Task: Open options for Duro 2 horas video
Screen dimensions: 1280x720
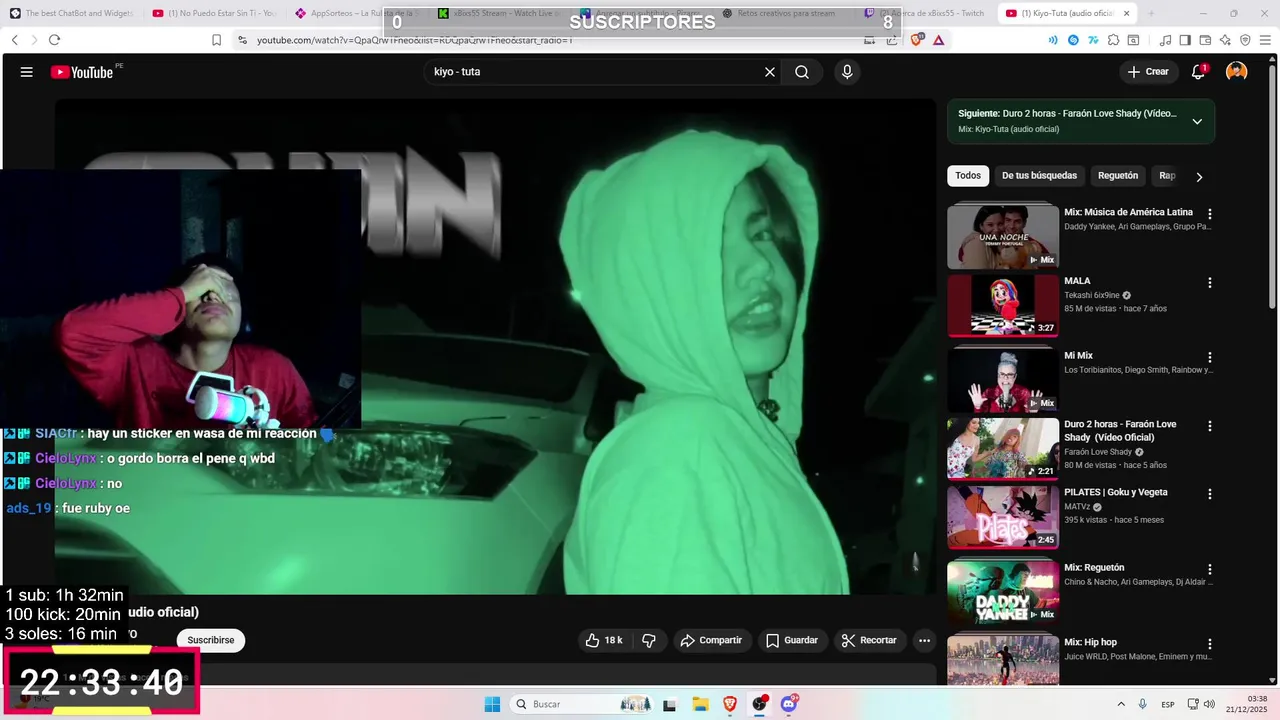Action: (1209, 426)
